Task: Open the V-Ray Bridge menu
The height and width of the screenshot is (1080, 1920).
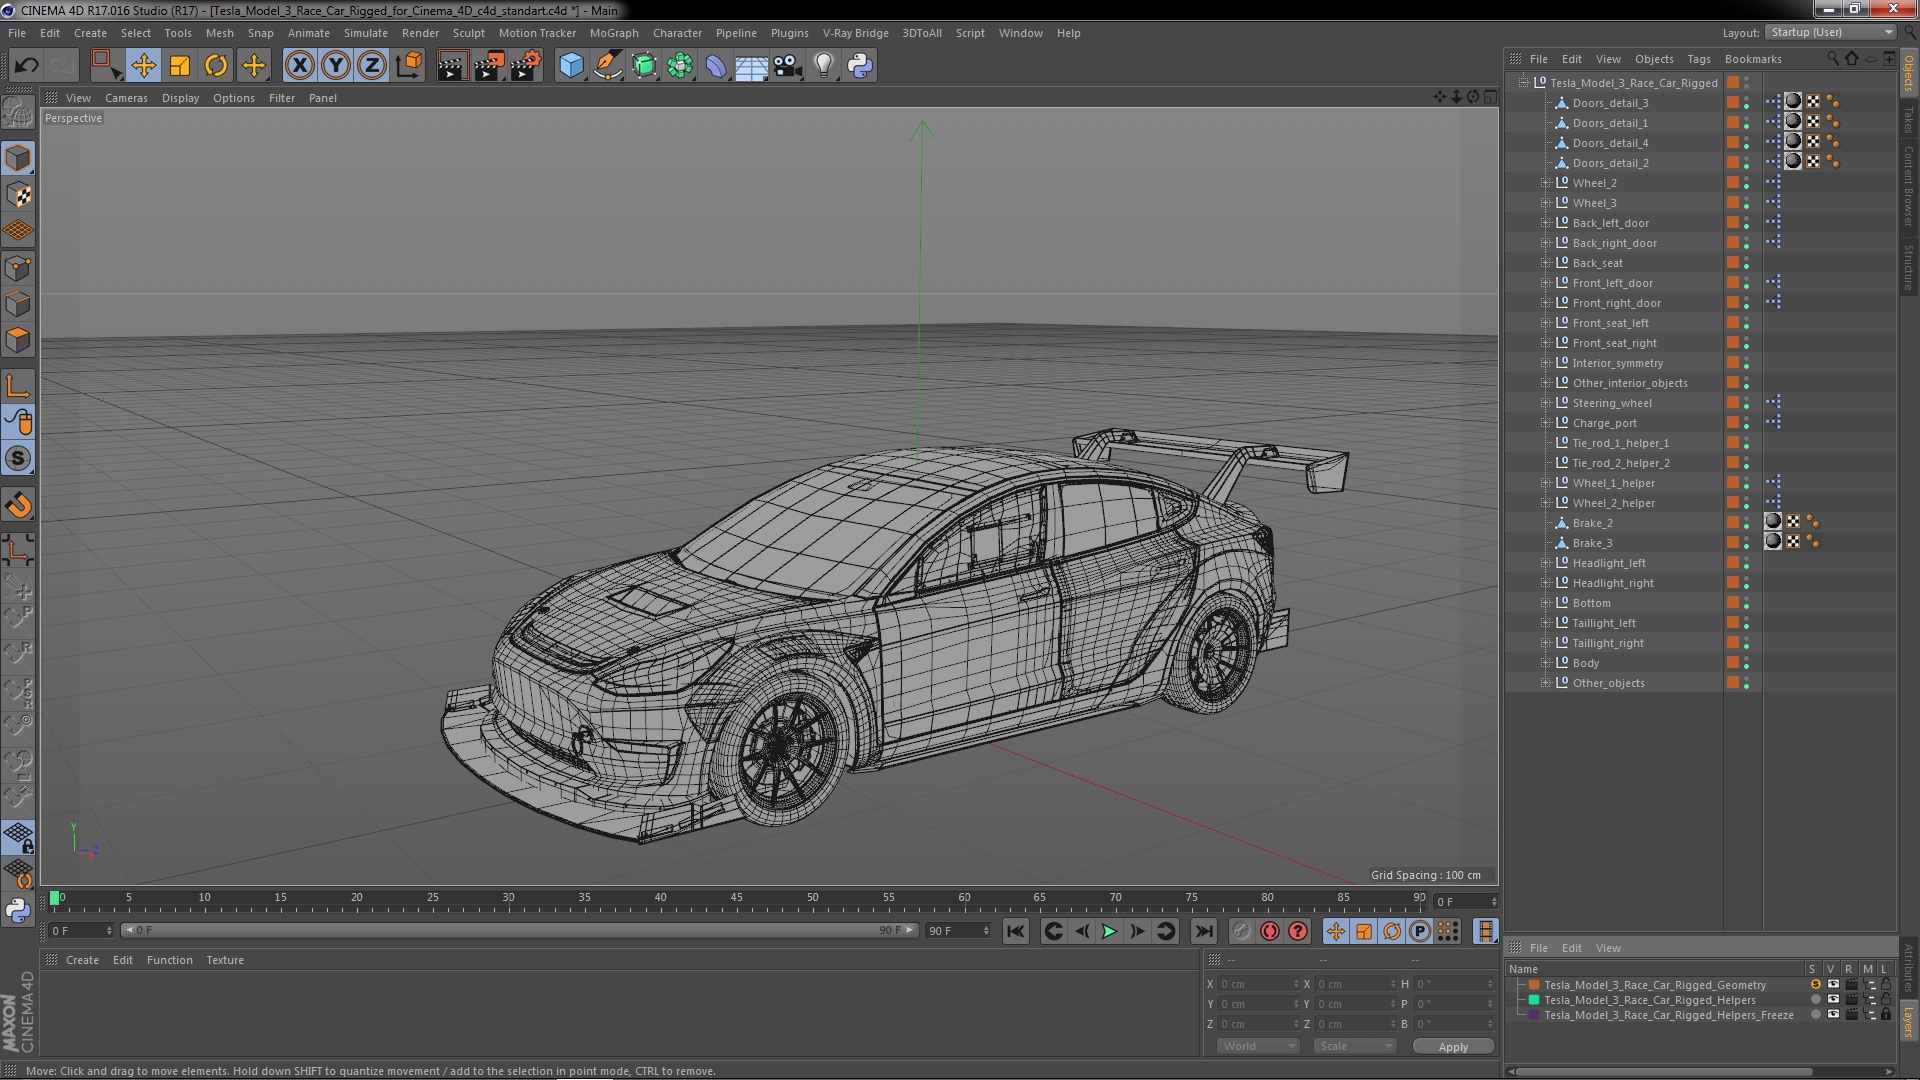Action: coord(855,33)
